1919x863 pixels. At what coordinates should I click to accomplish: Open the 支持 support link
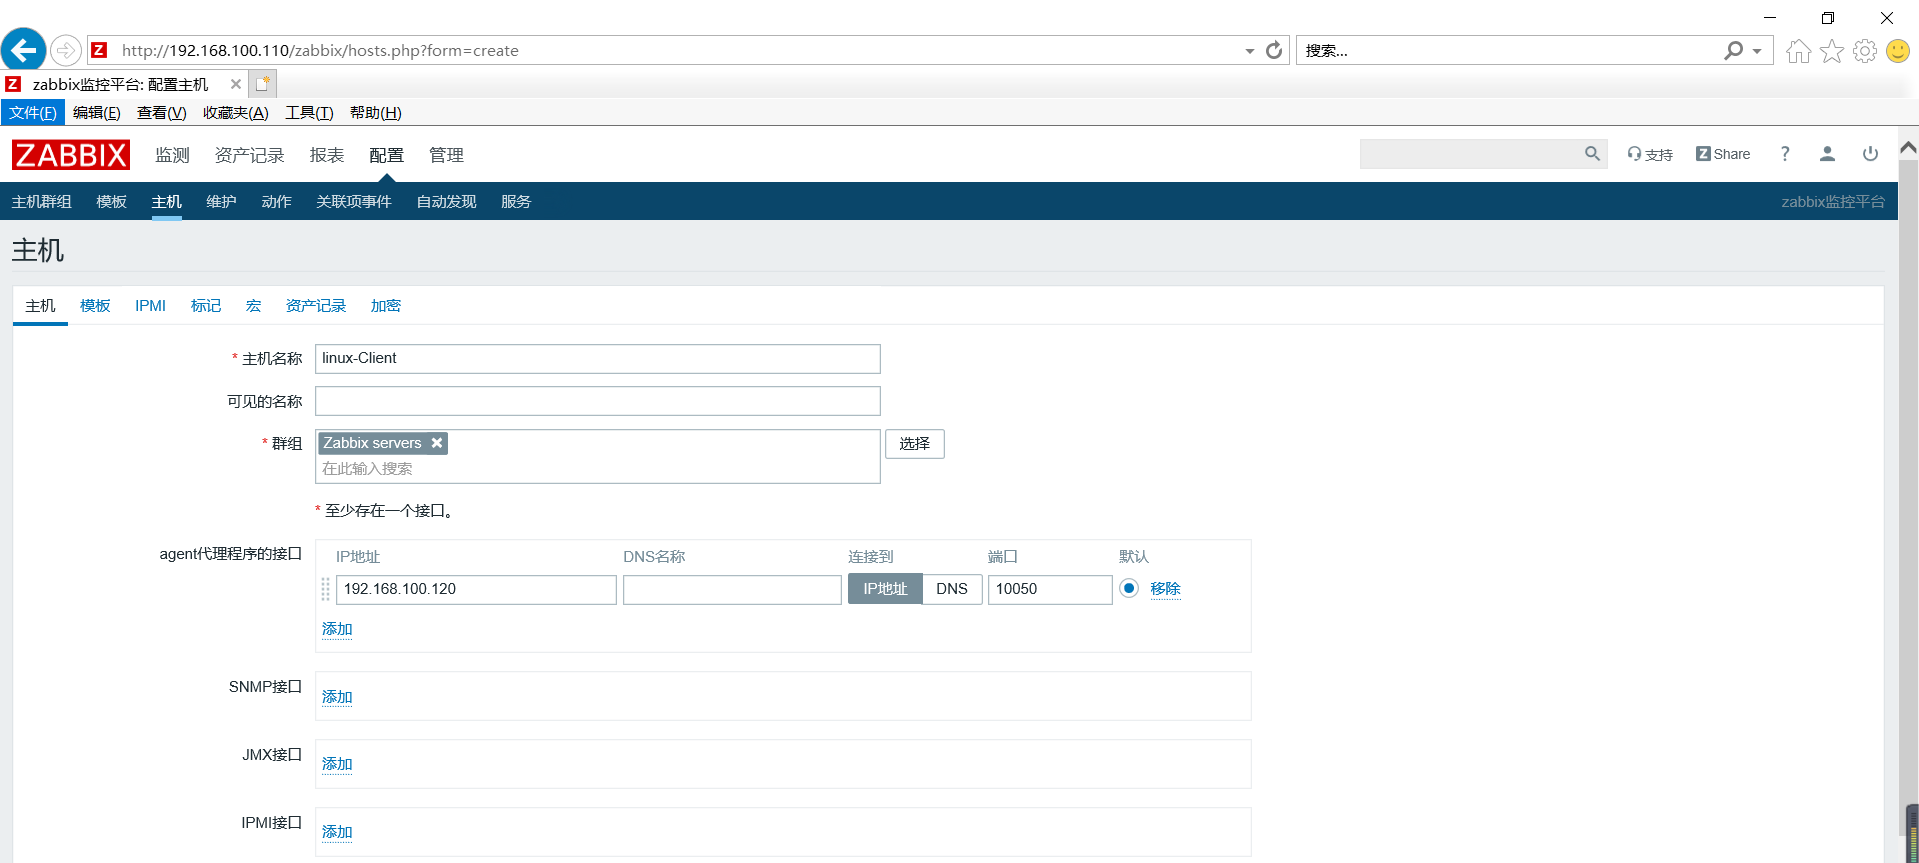click(x=1650, y=154)
